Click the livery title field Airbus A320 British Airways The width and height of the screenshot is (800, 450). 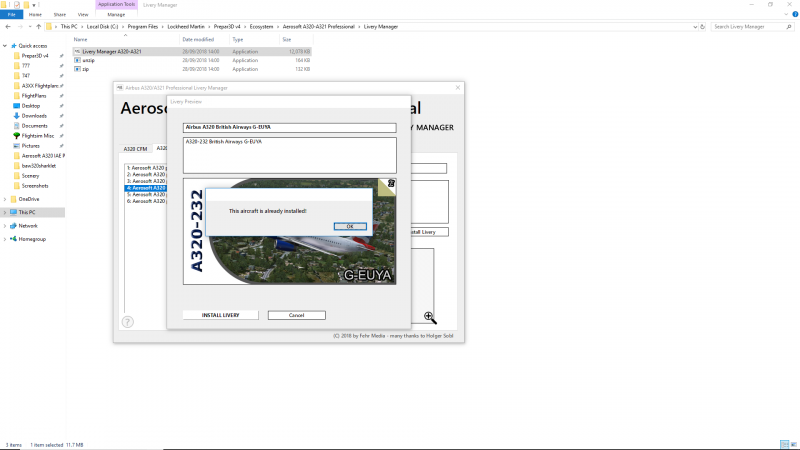click(289, 128)
